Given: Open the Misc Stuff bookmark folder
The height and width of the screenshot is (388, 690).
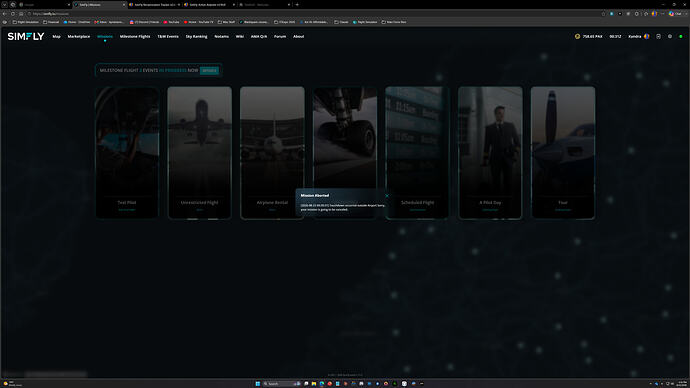Looking at the screenshot, I should [x=226, y=22].
